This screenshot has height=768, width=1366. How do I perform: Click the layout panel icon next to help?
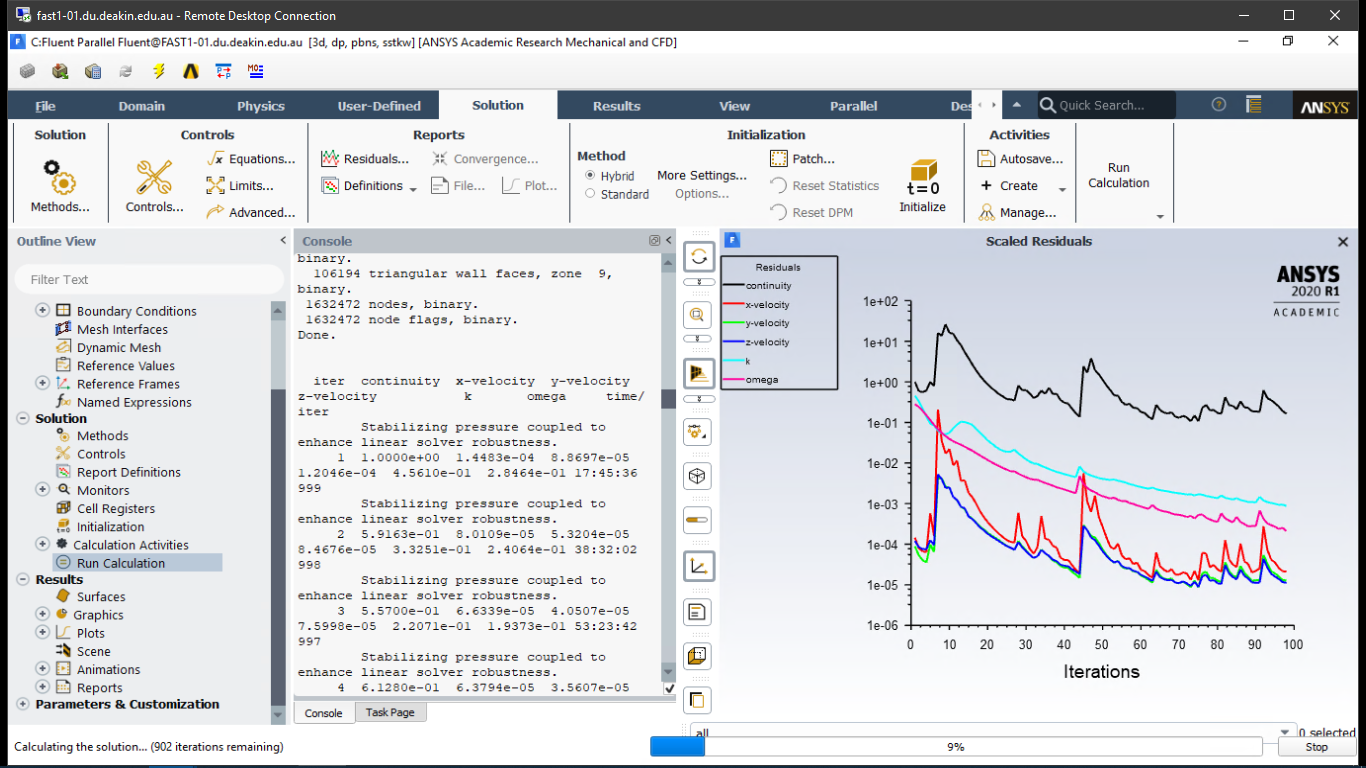click(x=1253, y=104)
